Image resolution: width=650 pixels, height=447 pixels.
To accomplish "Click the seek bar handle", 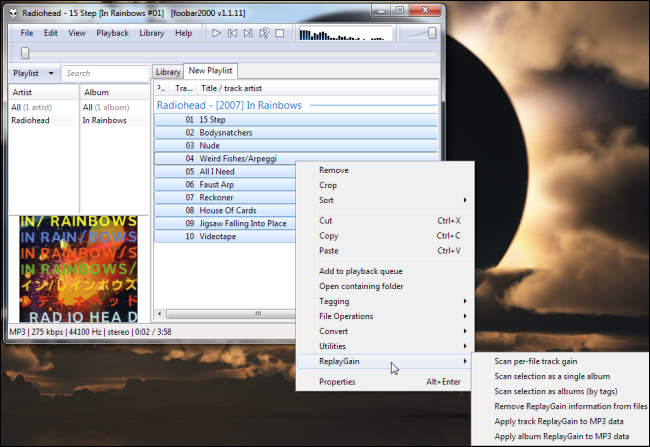I will tap(25, 53).
